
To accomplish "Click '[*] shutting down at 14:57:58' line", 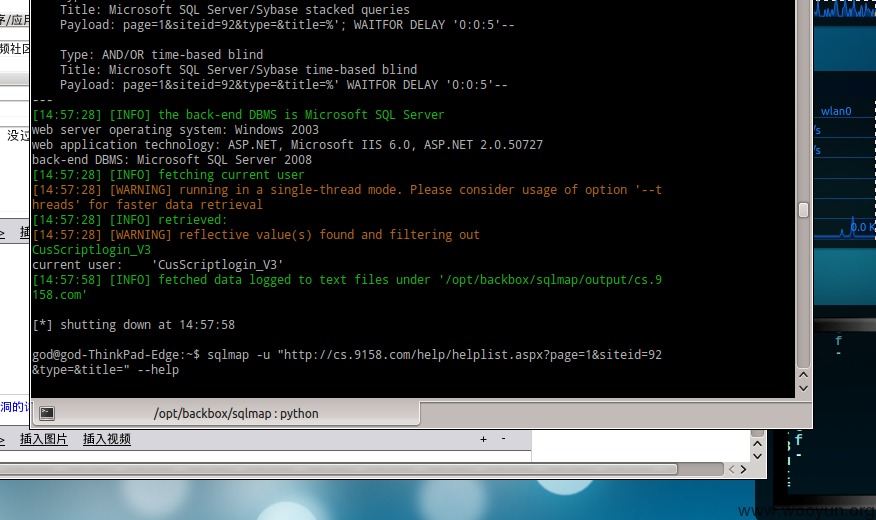I will click(x=134, y=325).
